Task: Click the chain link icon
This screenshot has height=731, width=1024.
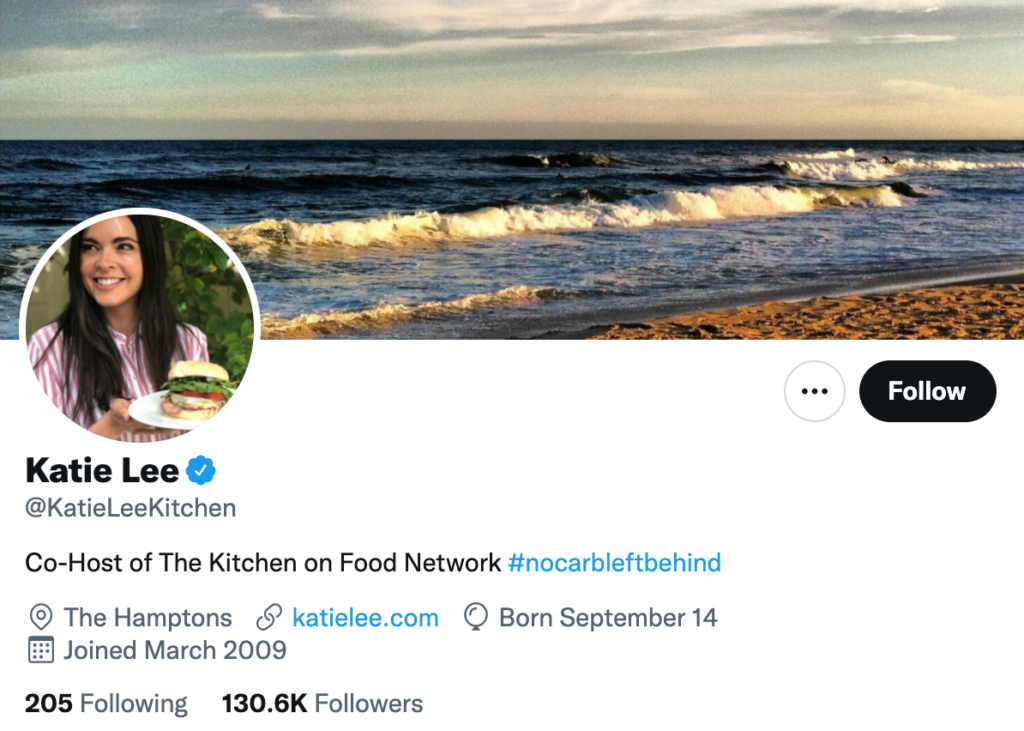Action: pyautogui.click(x=269, y=618)
